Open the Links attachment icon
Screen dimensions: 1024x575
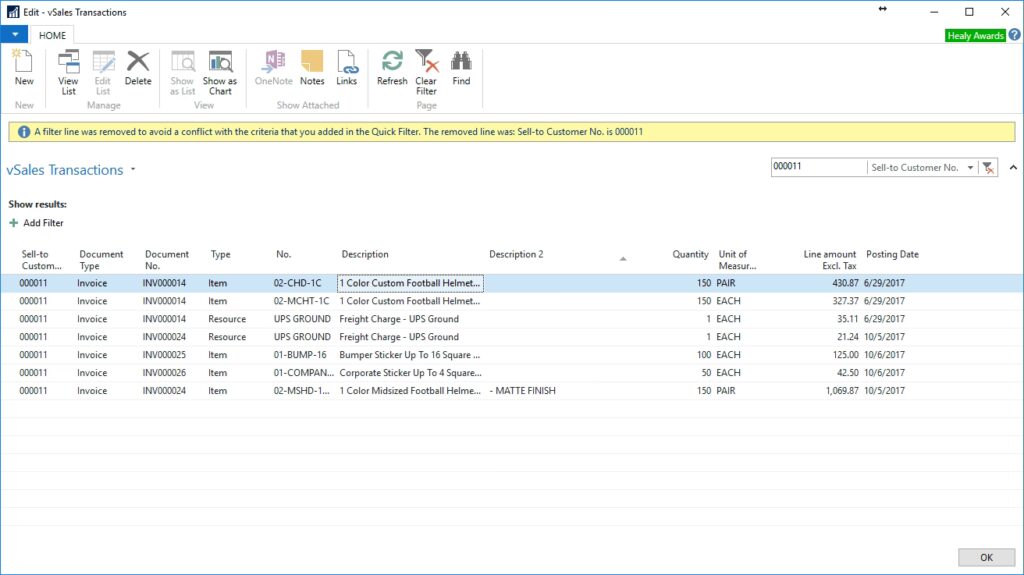point(346,68)
